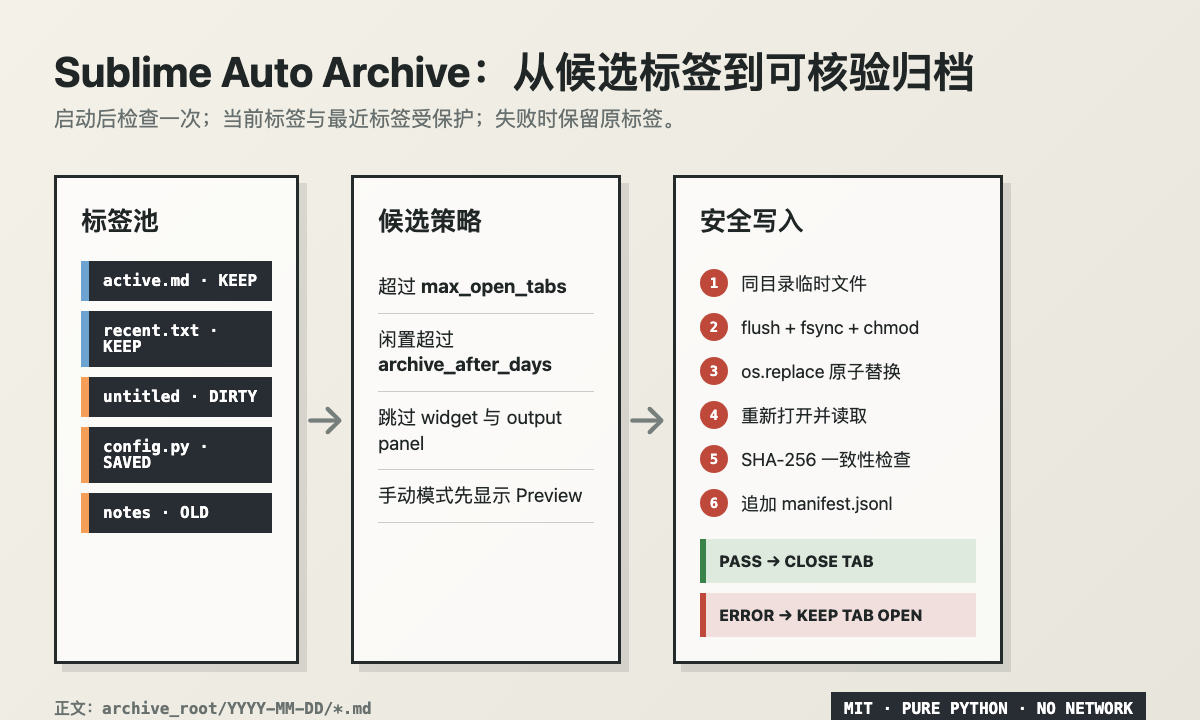The image size is (1200, 720).
Task: Select the flush + fsync + chmod step
Action: (x=830, y=328)
